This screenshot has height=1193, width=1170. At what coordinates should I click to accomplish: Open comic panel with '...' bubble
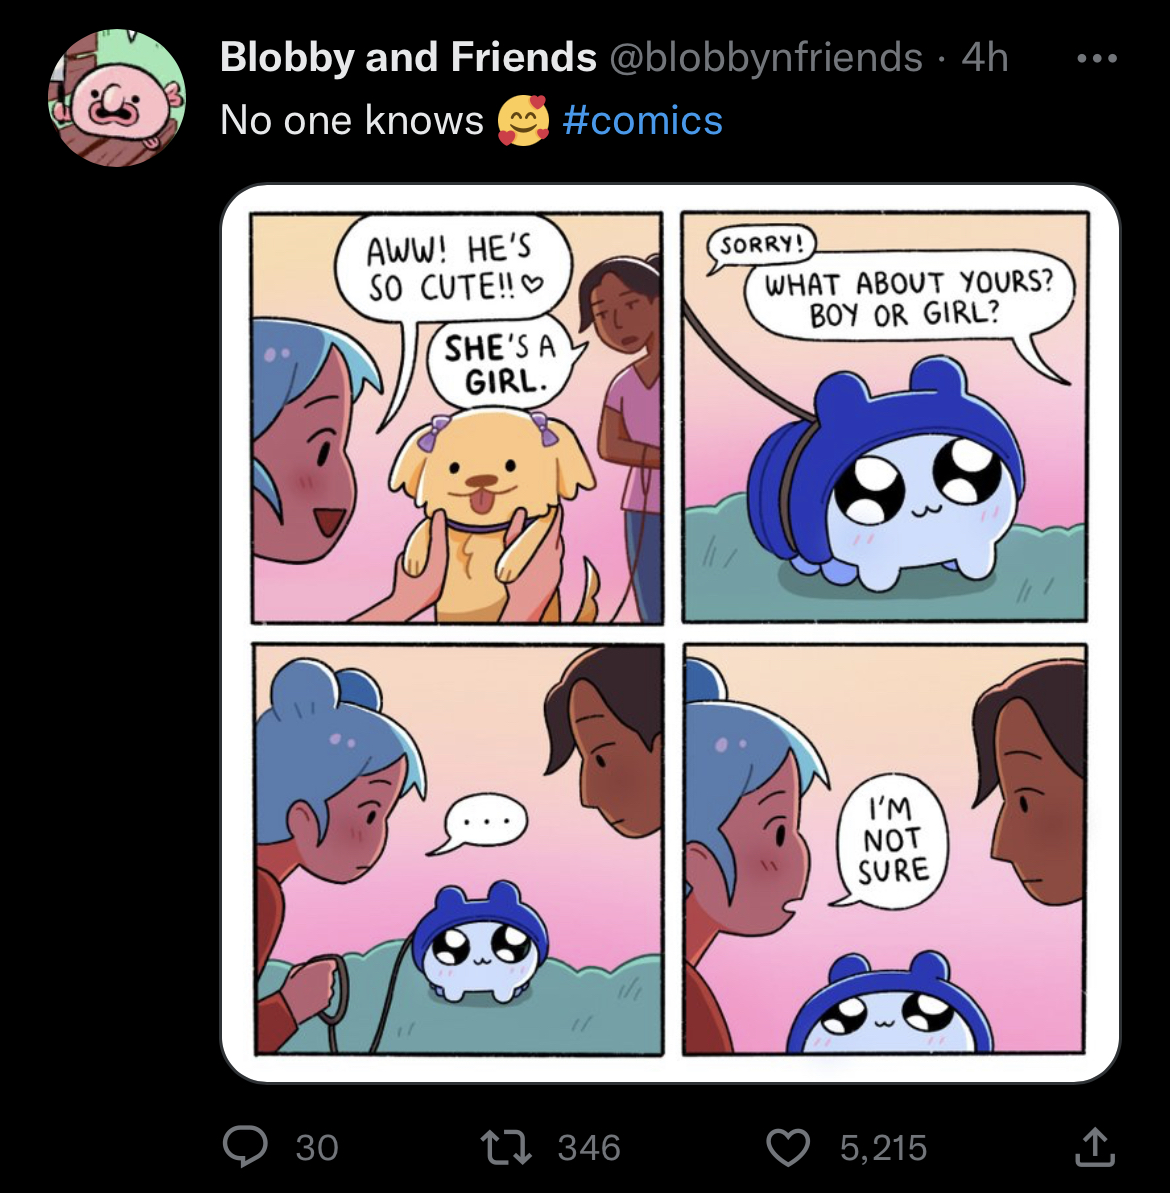click(x=458, y=849)
